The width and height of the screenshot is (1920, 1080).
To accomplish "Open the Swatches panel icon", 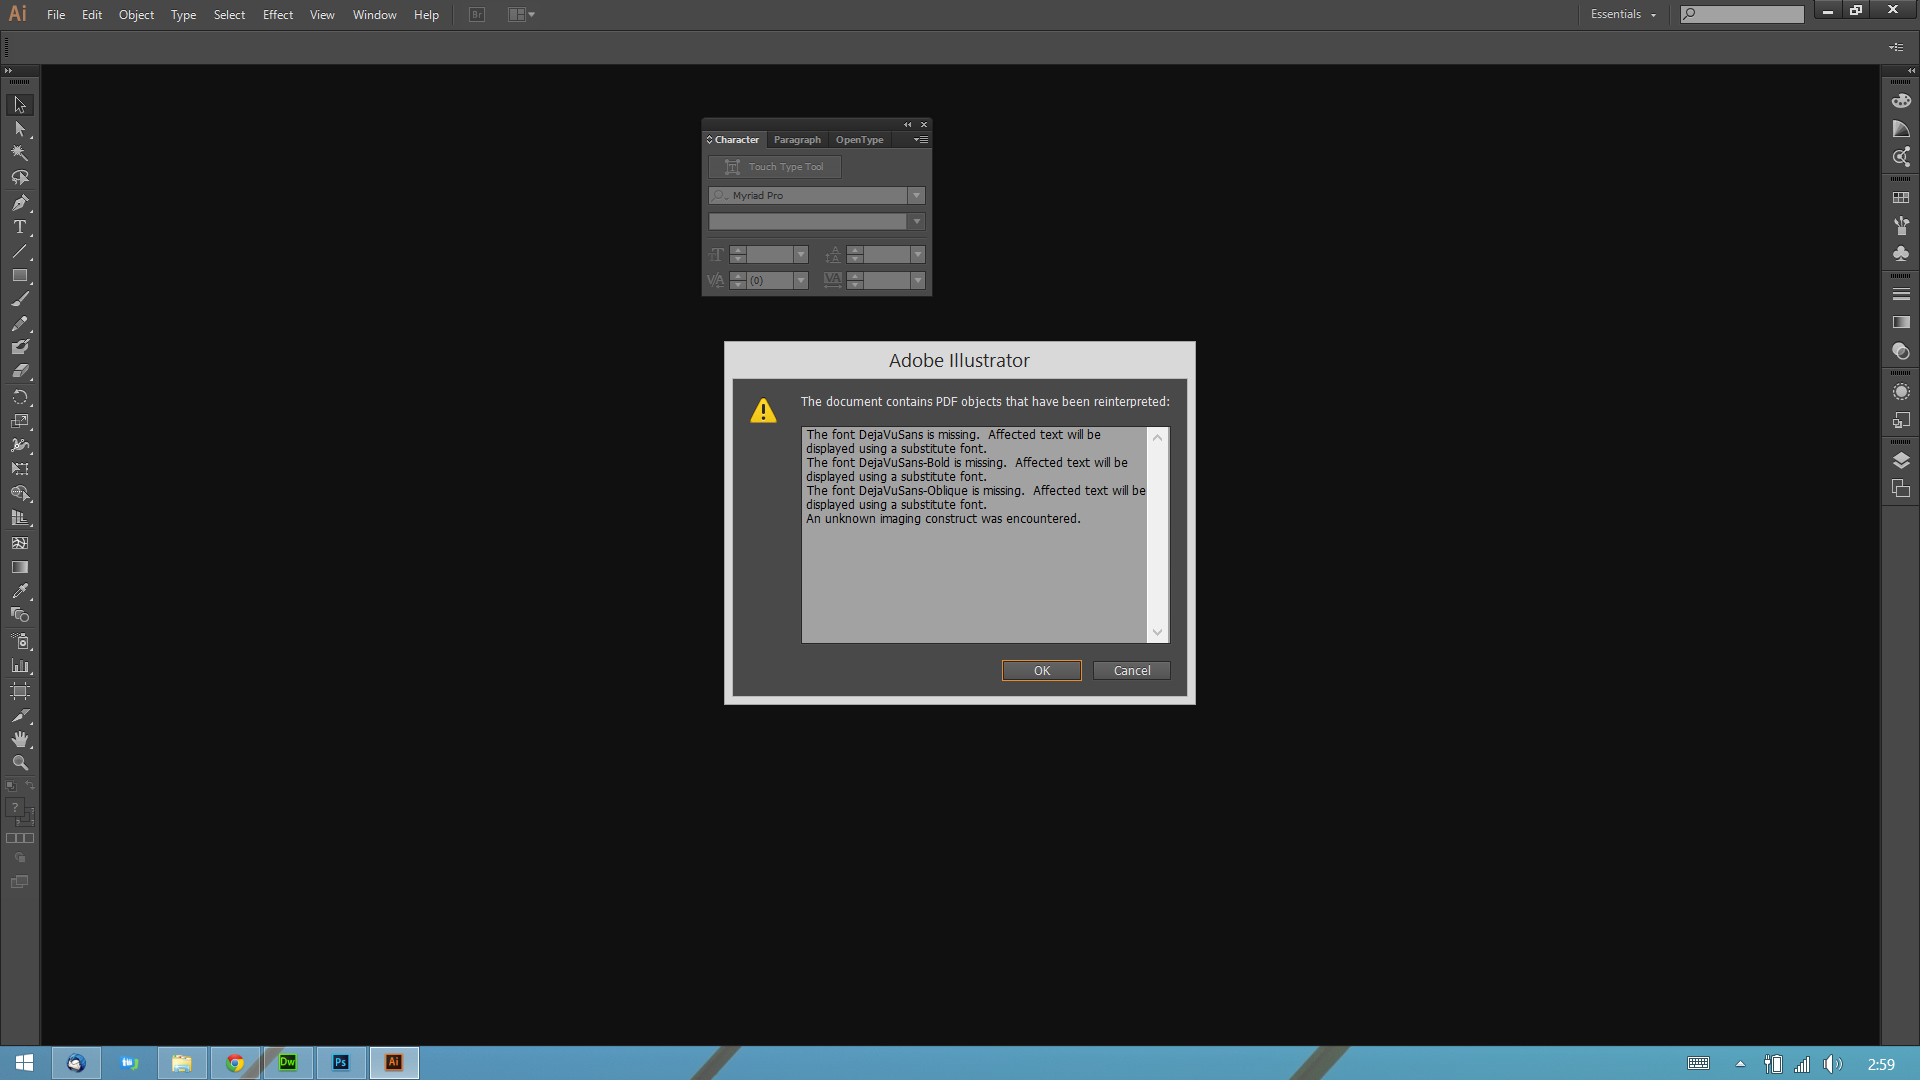I will coord(1901,198).
